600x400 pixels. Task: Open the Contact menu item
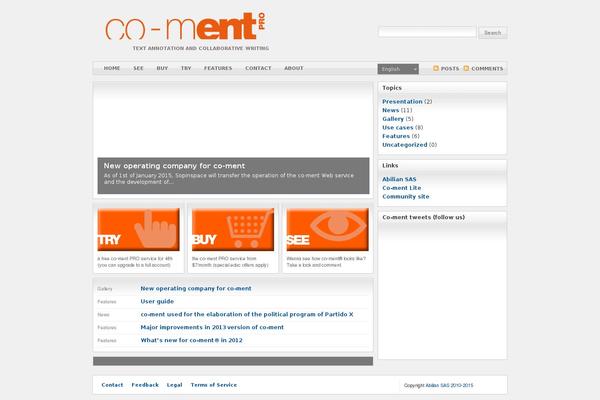click(x=258, y=68)
